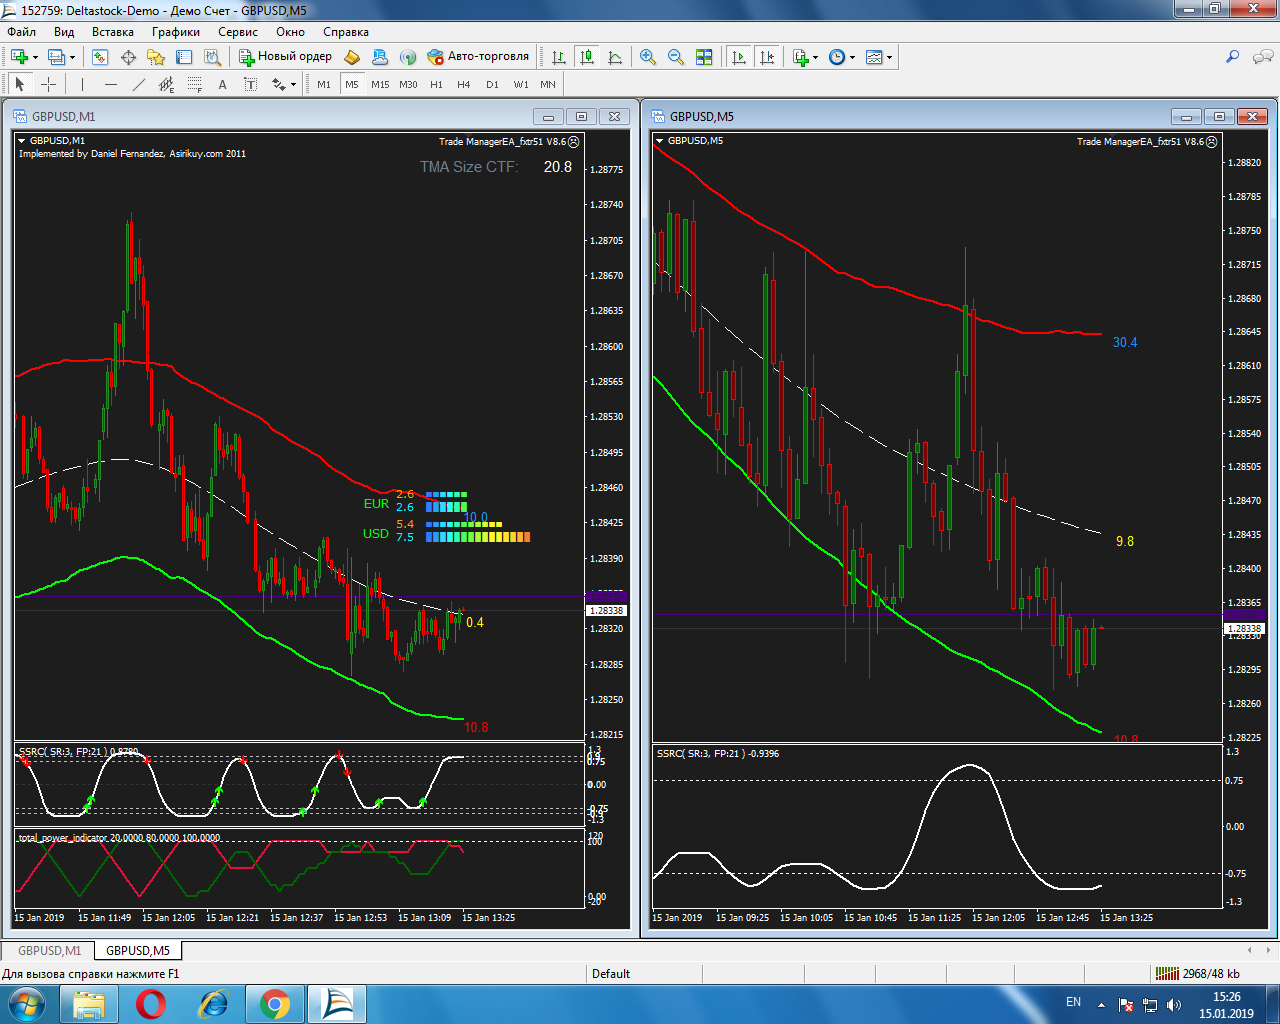1280x1024 pixels.
Task: Toggle chart shift from right border
Action: click(x=767, y=57)
